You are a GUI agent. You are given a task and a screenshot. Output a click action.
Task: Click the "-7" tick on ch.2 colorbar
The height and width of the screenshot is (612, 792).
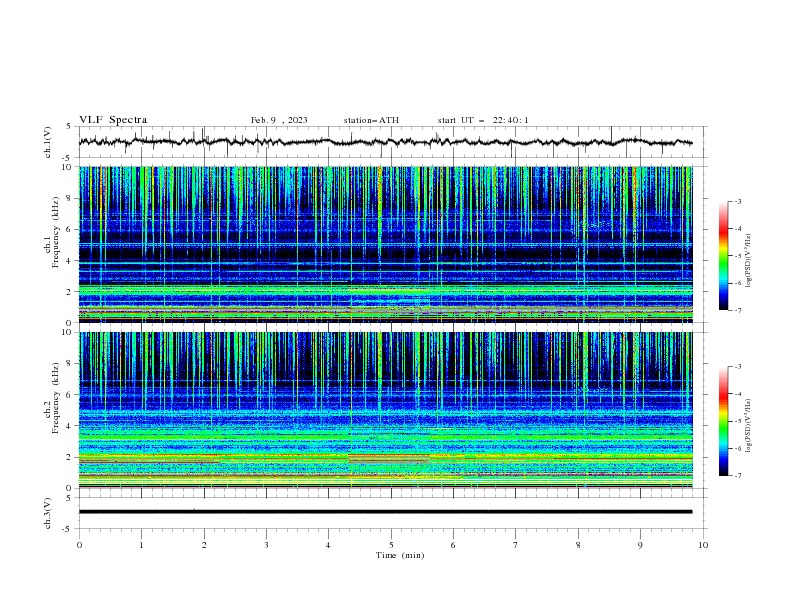click(738, 476)
